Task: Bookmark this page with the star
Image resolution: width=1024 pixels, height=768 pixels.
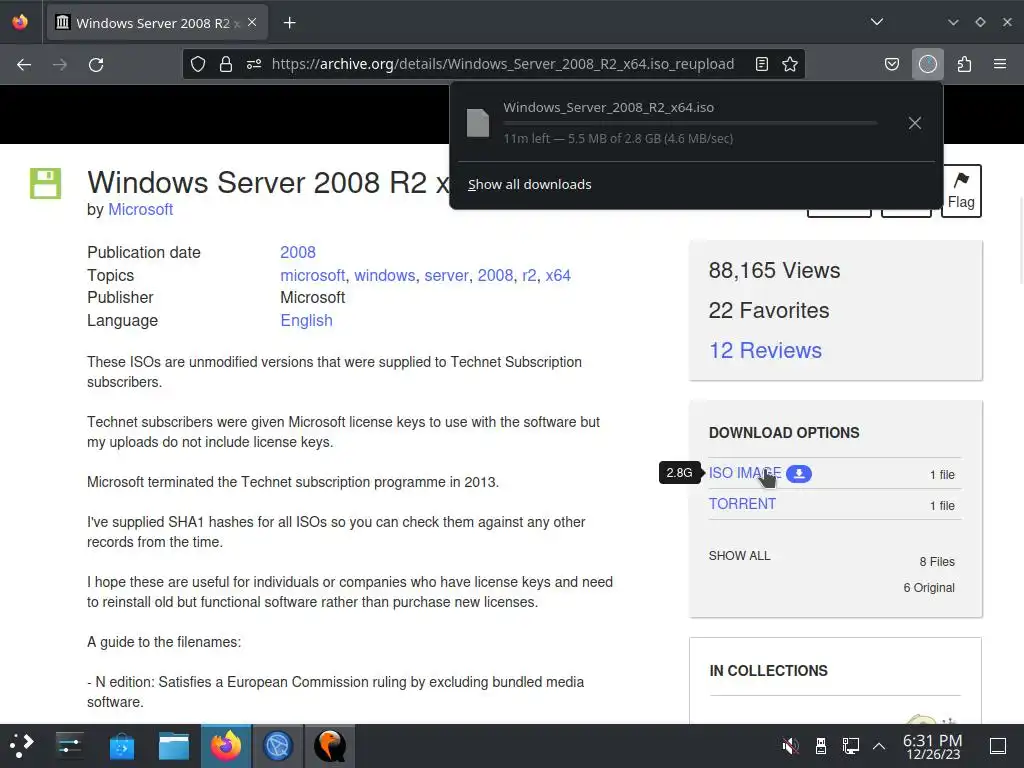Action: (x=790, y=64)
